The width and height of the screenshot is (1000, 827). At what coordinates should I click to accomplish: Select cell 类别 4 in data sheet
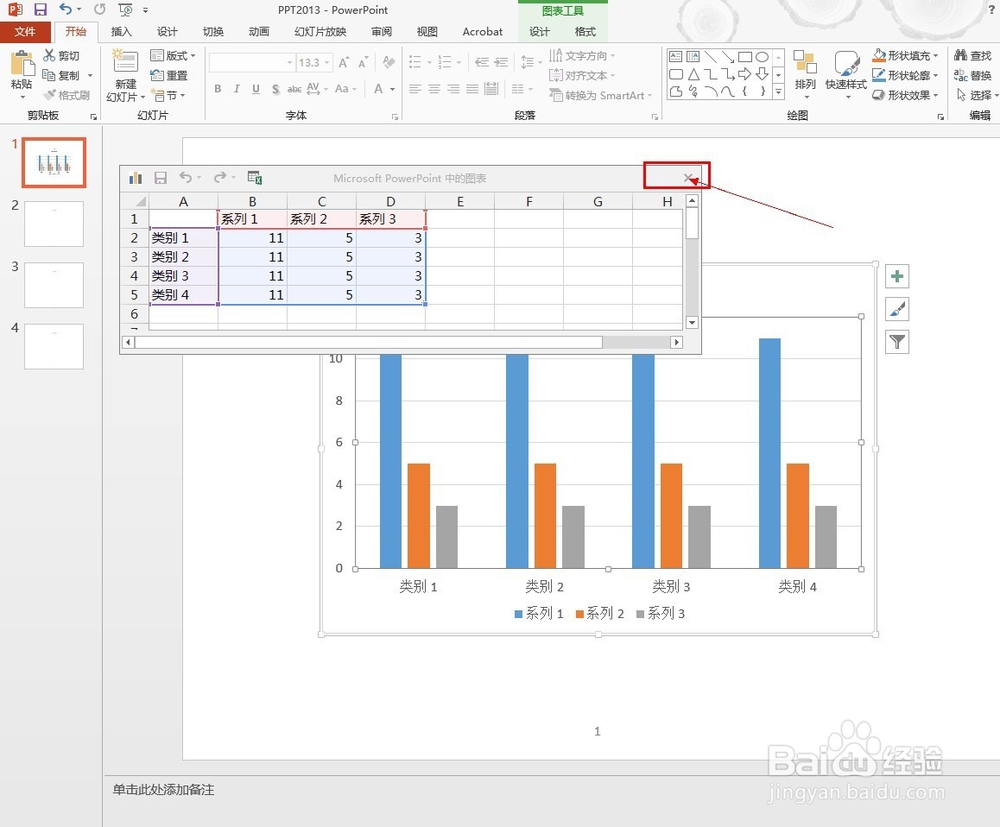click(x=184, y=295)
